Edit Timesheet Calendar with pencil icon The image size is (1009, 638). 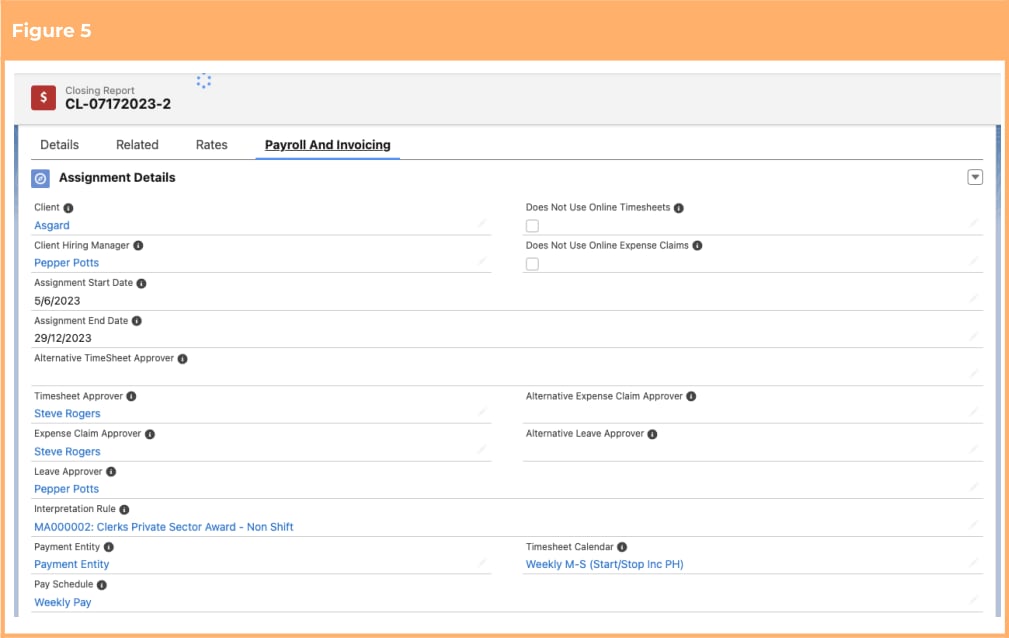click(974, 562)
